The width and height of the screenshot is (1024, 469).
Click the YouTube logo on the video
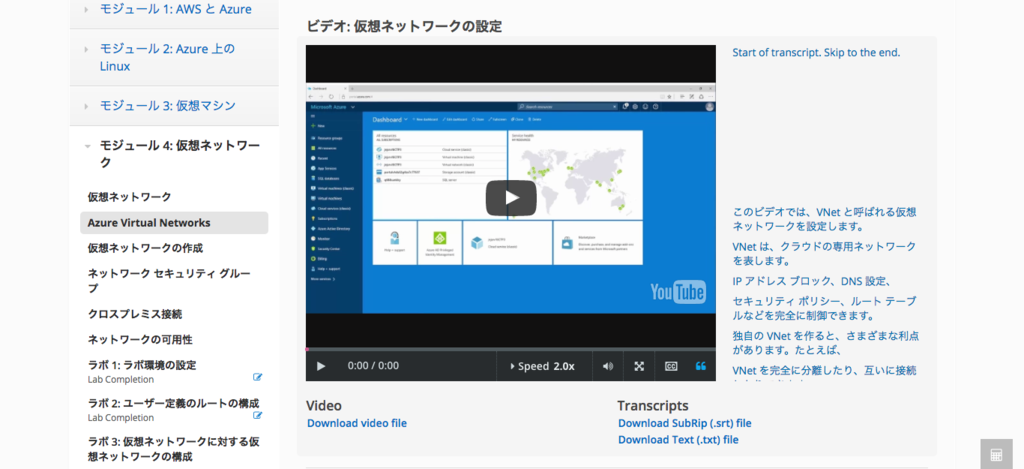coord(678,292)
